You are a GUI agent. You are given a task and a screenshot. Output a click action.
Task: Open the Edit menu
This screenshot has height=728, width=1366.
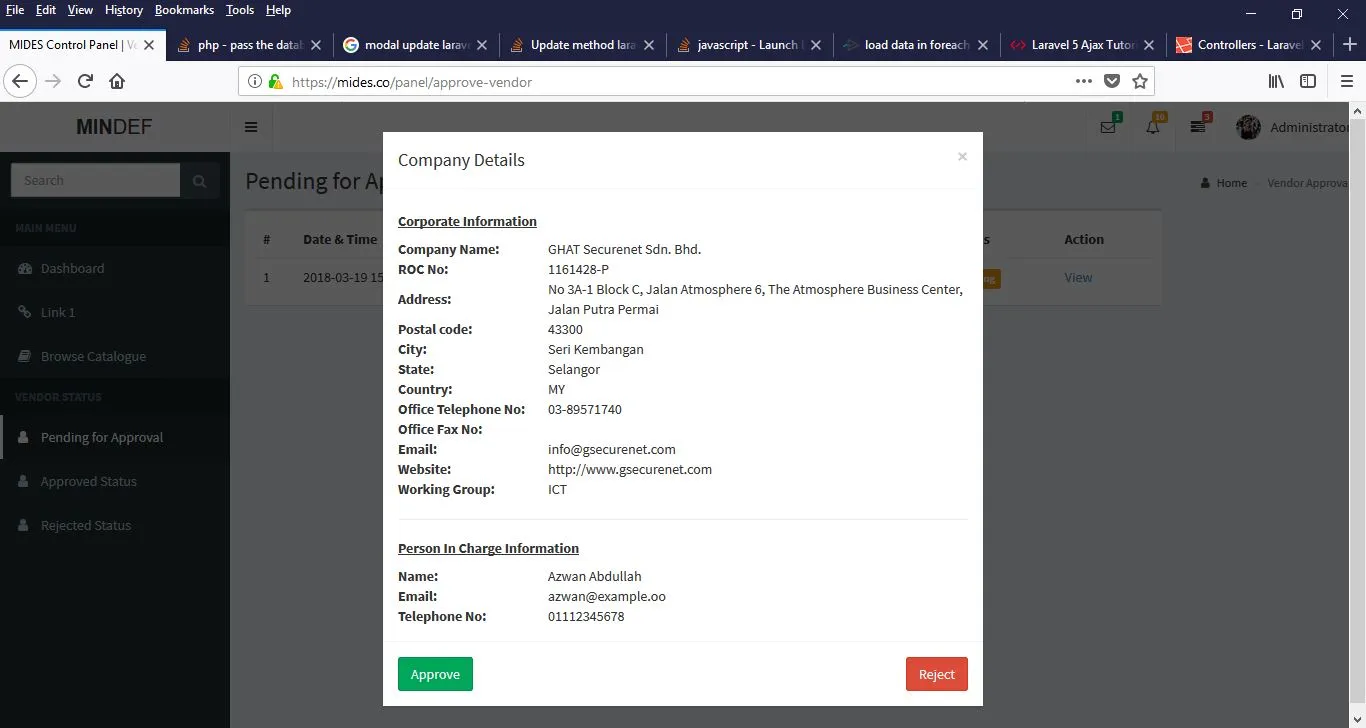point(46,10)
